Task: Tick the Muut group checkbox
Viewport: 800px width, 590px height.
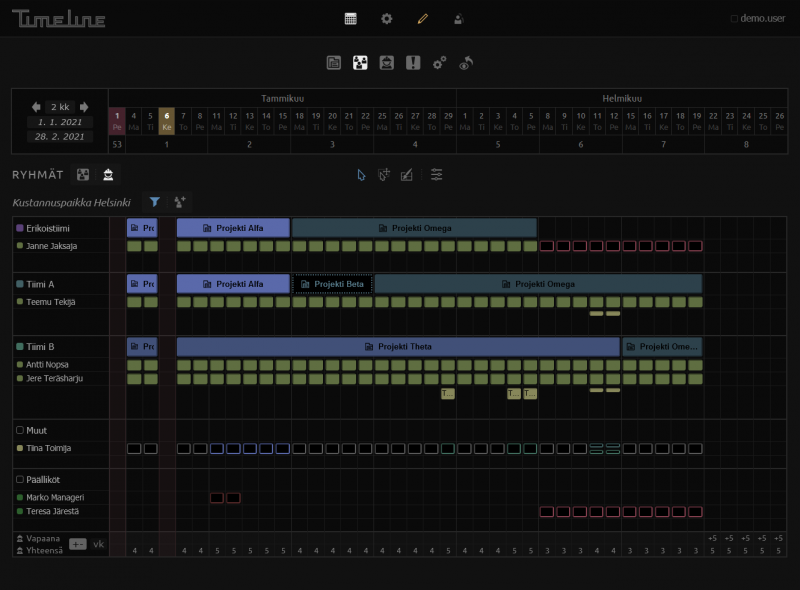Action: (x=20, y=430)
